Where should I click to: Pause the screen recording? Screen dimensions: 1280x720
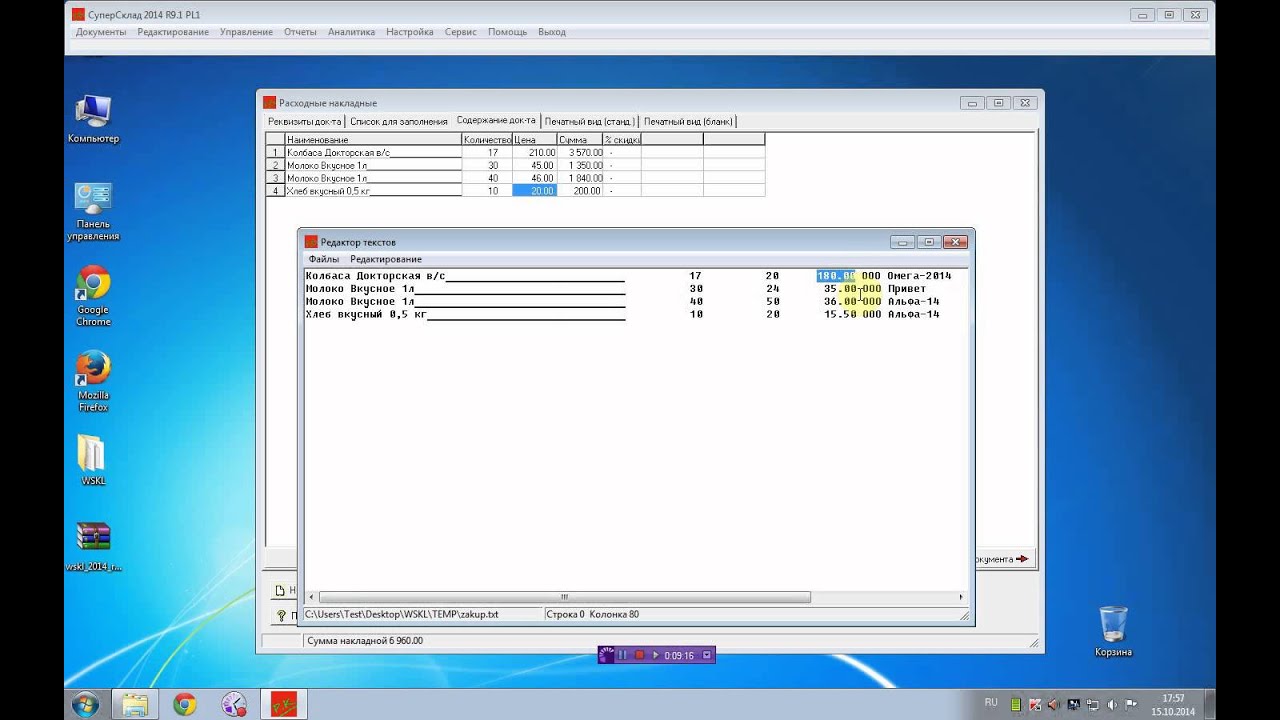[x=622, y=655]
